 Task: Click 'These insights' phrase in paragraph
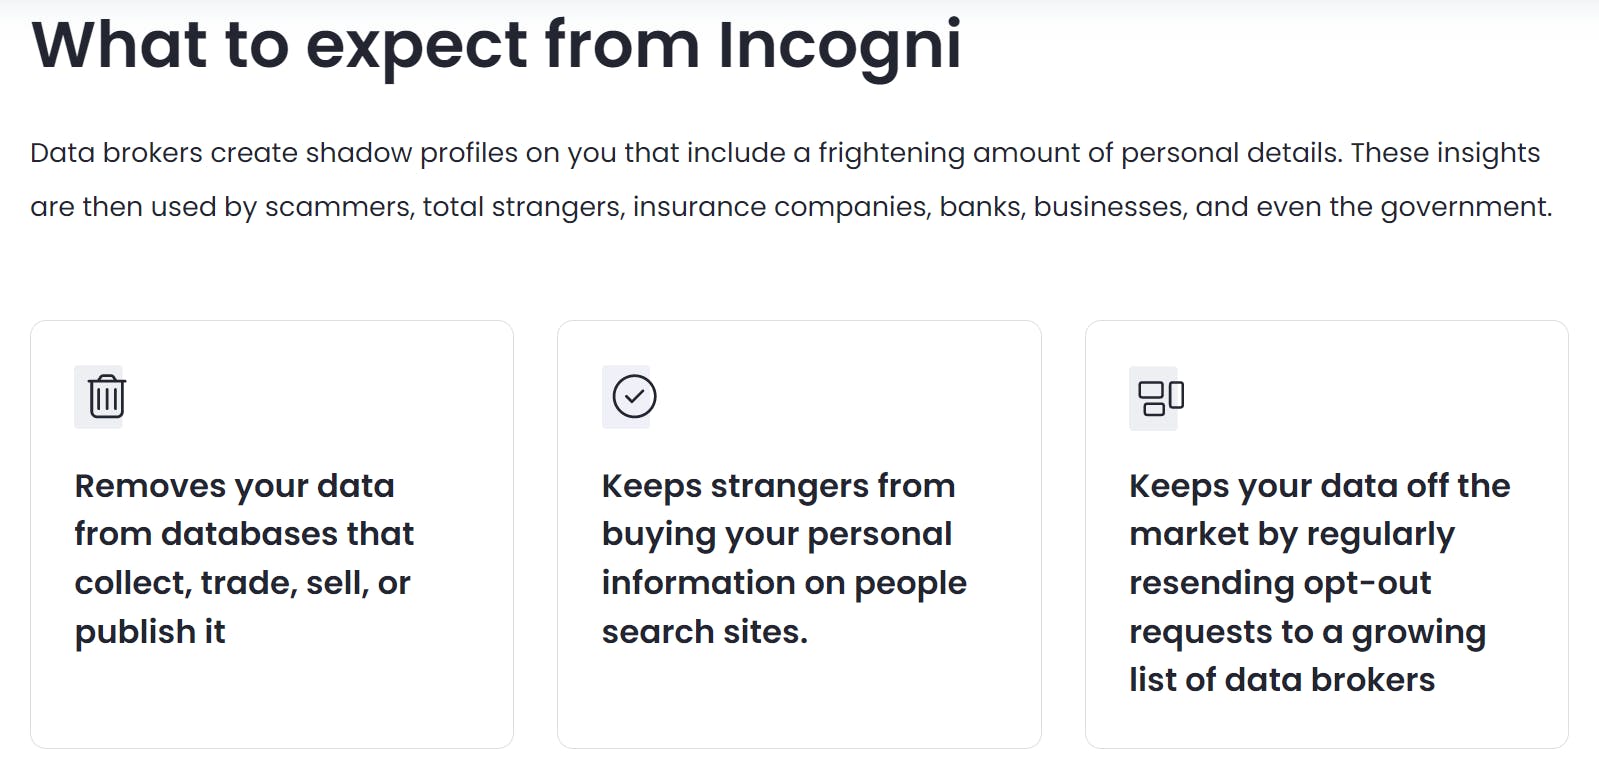click(1445, 153)
